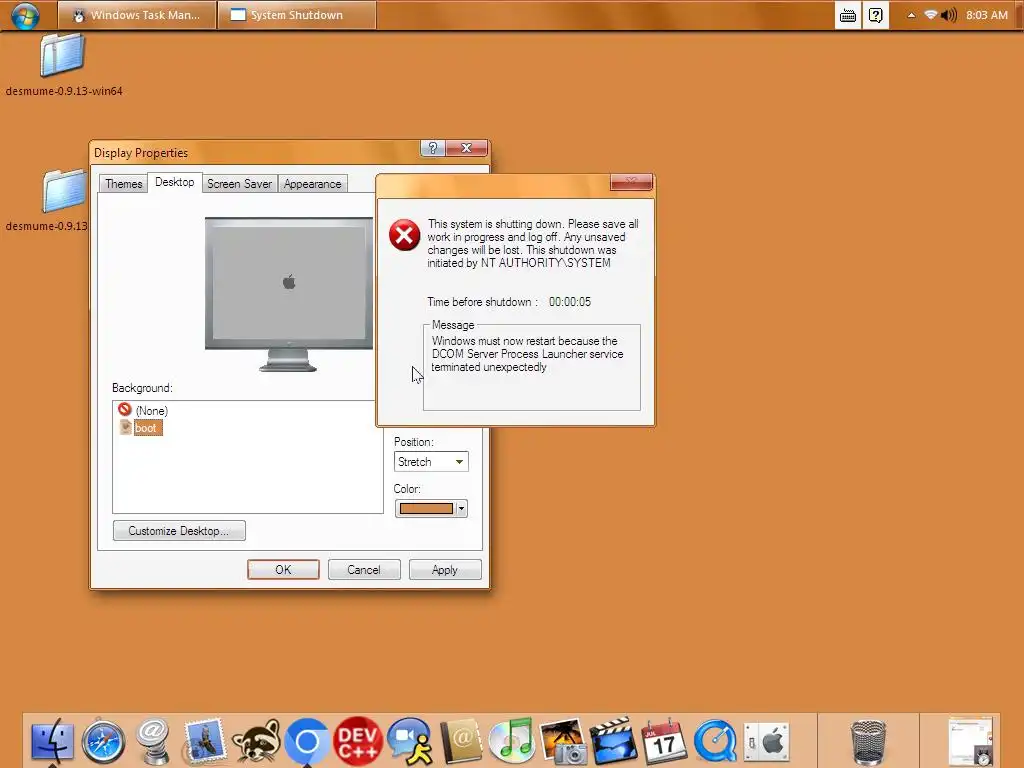Click the 8:03 AM clock

[x=987, y=15]
